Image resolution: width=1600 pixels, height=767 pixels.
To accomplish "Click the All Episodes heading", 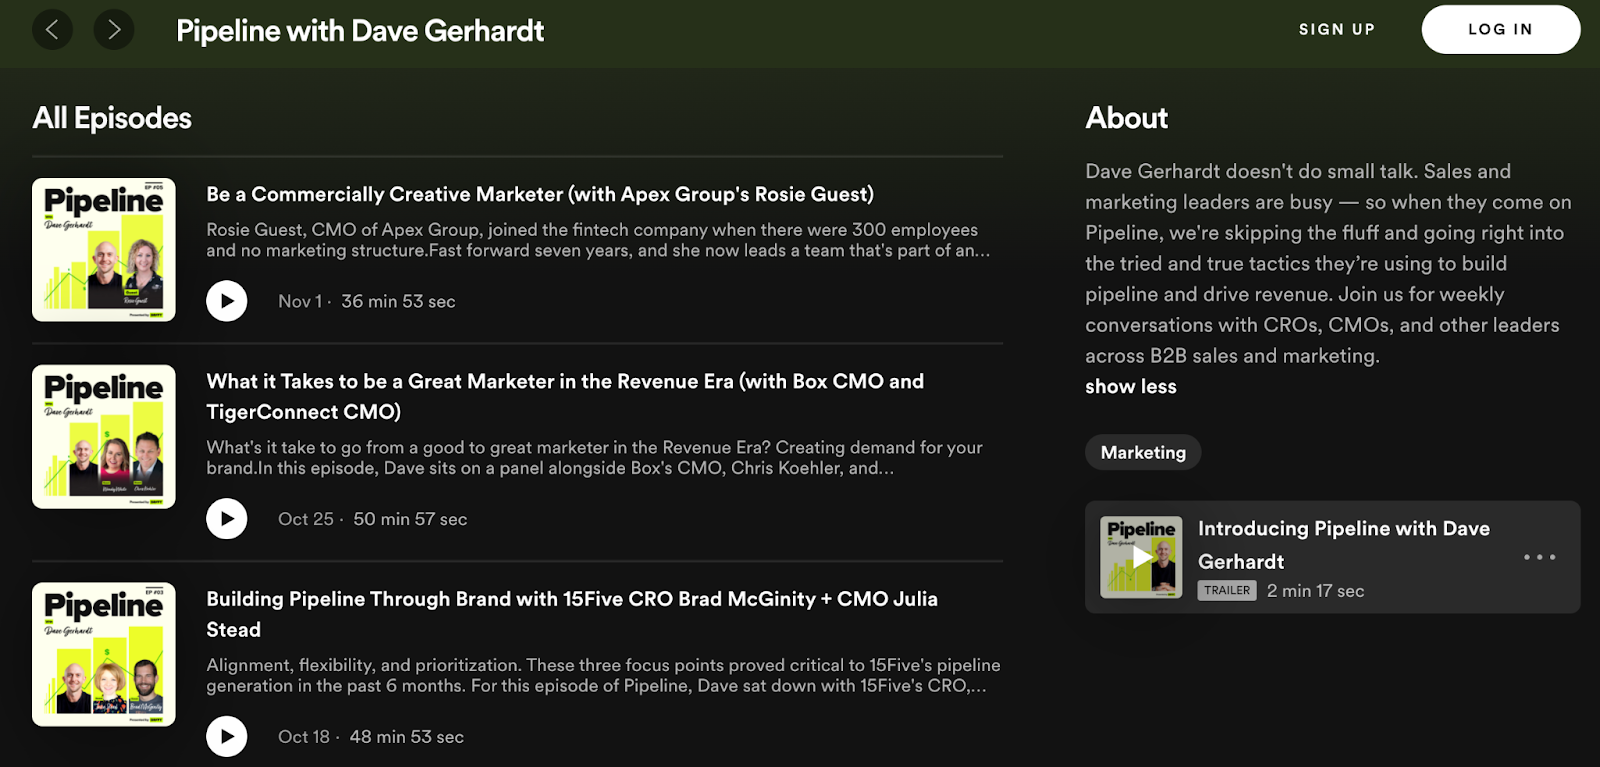I will click(112, 118).
